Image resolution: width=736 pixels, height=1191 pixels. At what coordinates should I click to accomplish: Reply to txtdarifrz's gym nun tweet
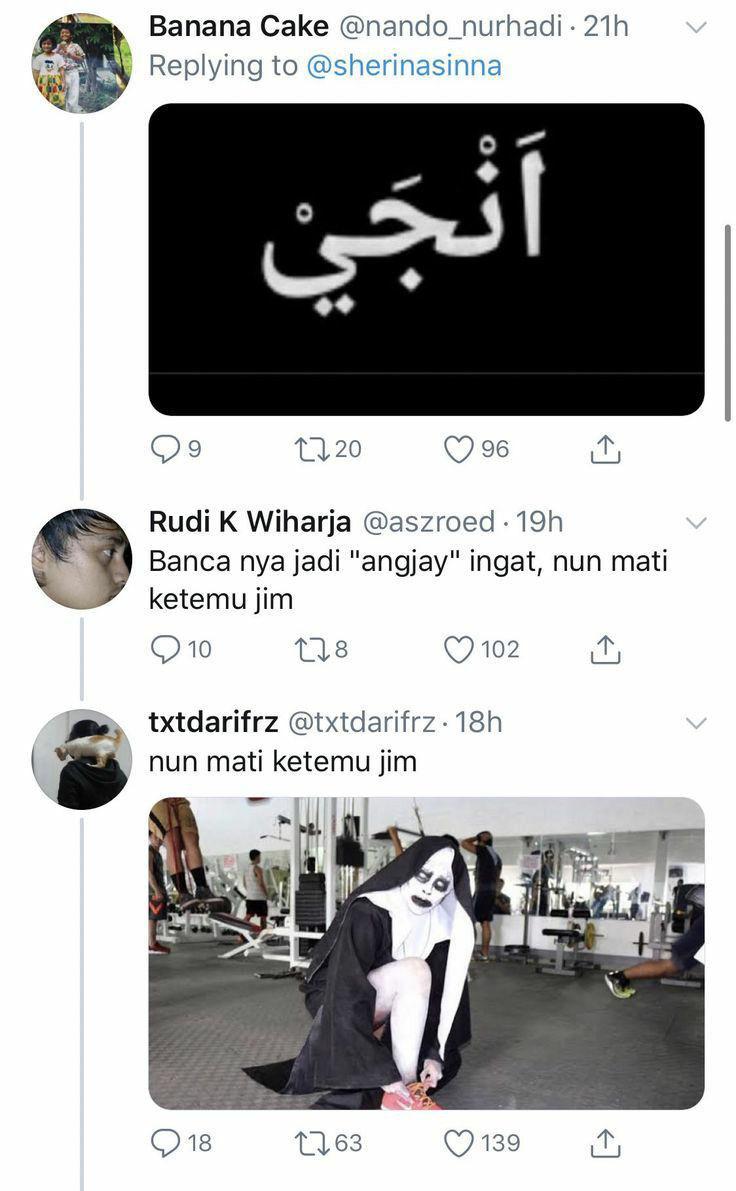pyautogui.click(x=165, y=1142)
